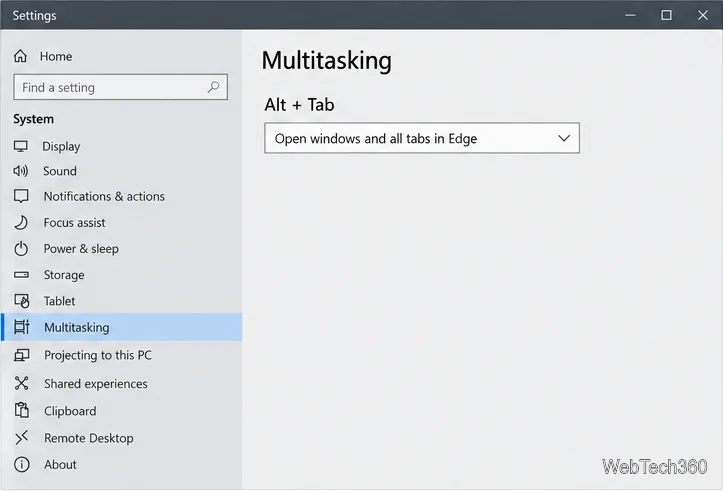Screen dimensions: 723x491
Task: Click the Focus assist moon icon
Action: [x=21, y=223]
